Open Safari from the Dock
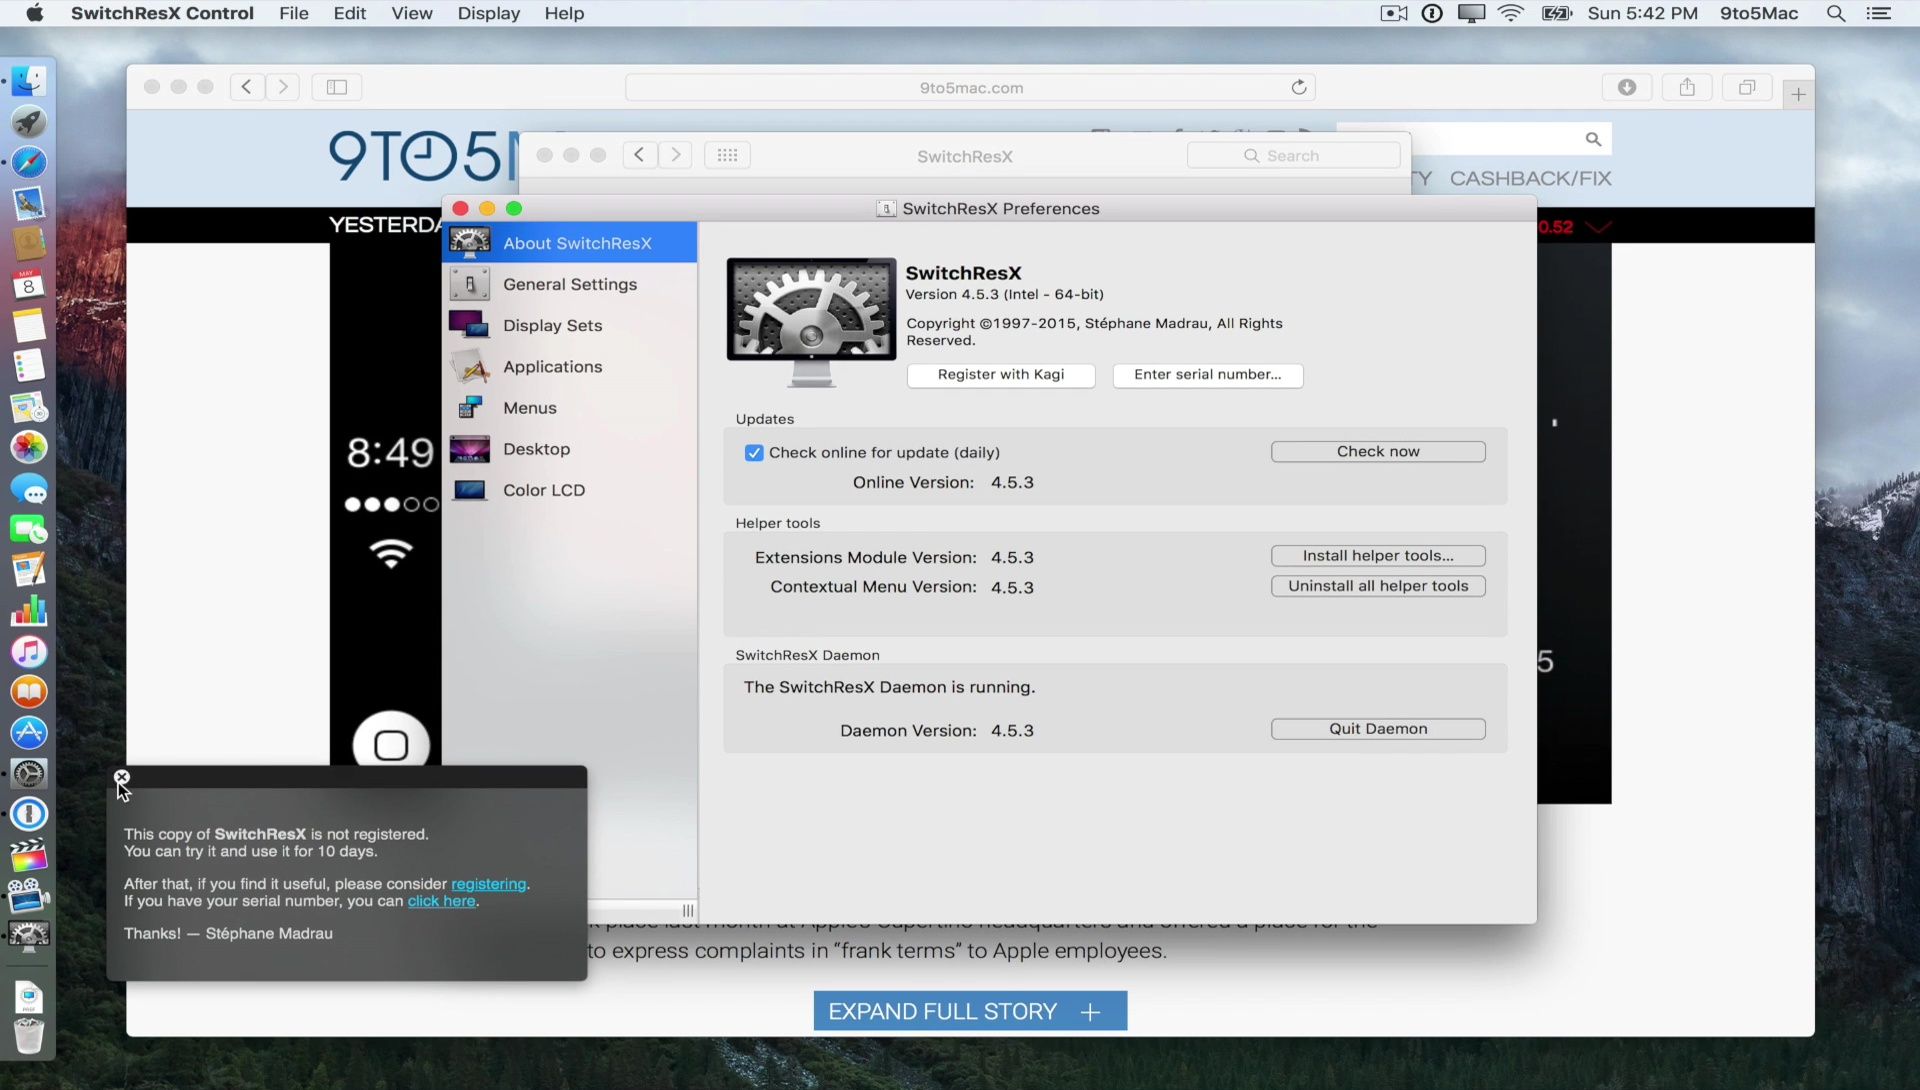Image resolution: width=1920 pixels, height=1090 pixels. [29, 162]
